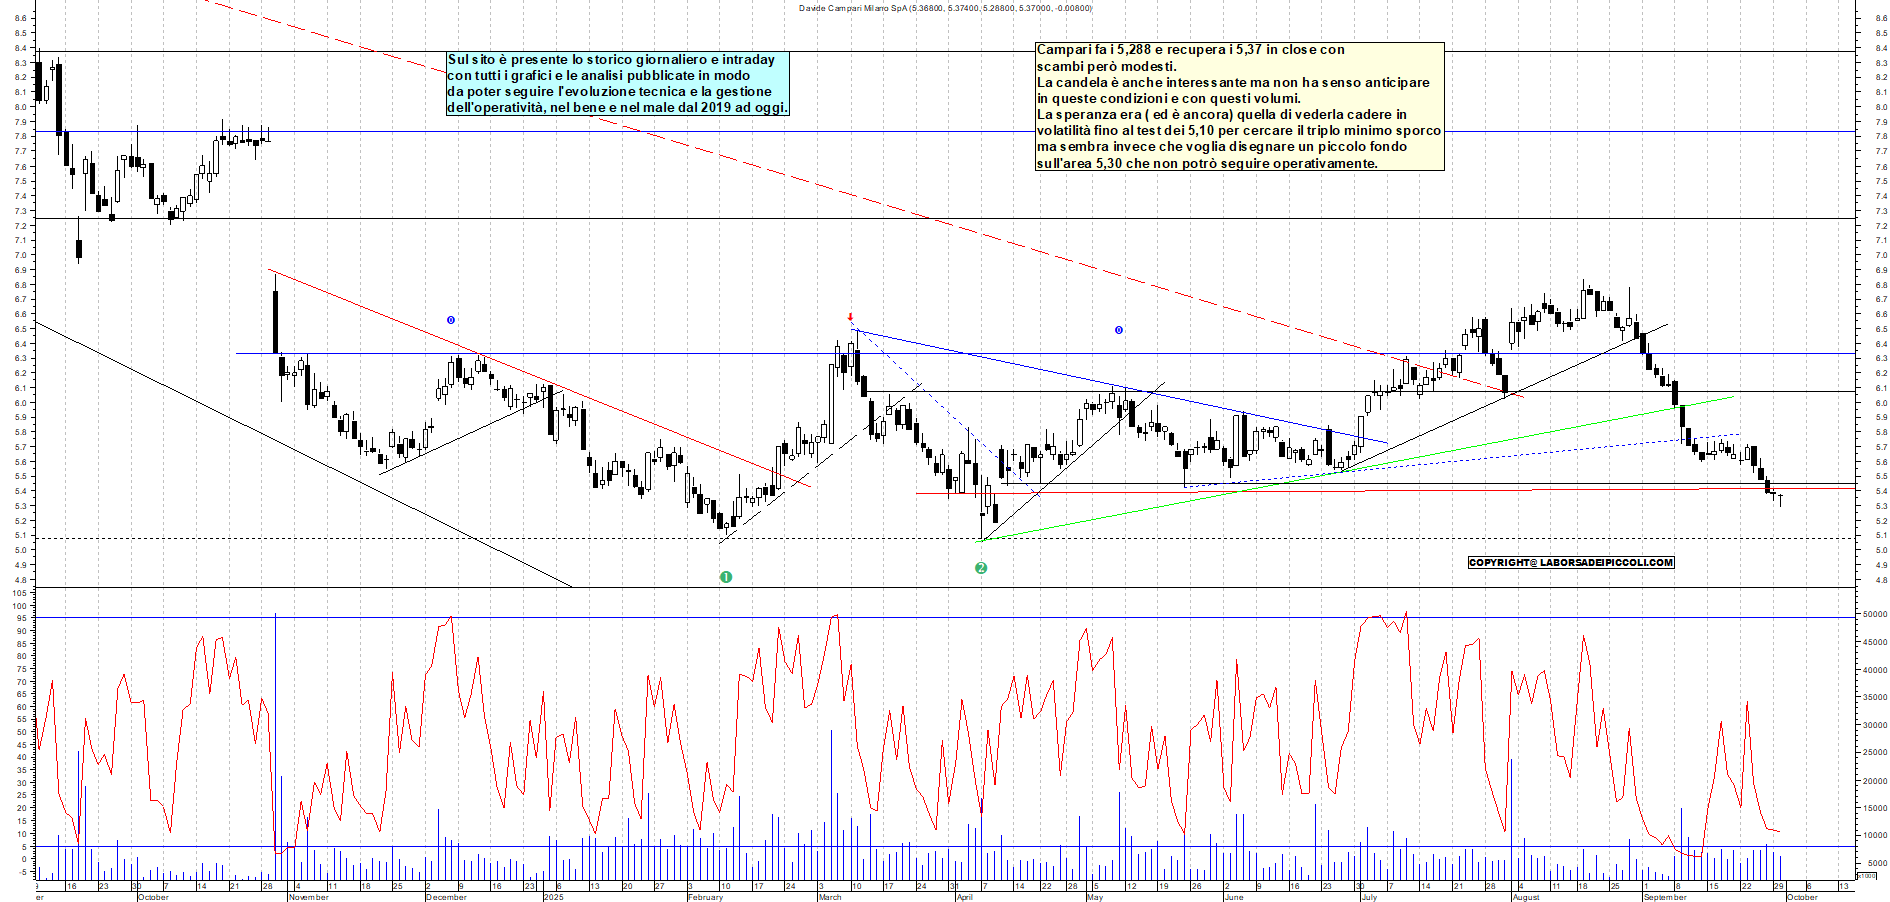Click the blue circle marker above May
The height and width of the screenshot is (902, 1890).
pyautogui.click(x=1119, y=330)
